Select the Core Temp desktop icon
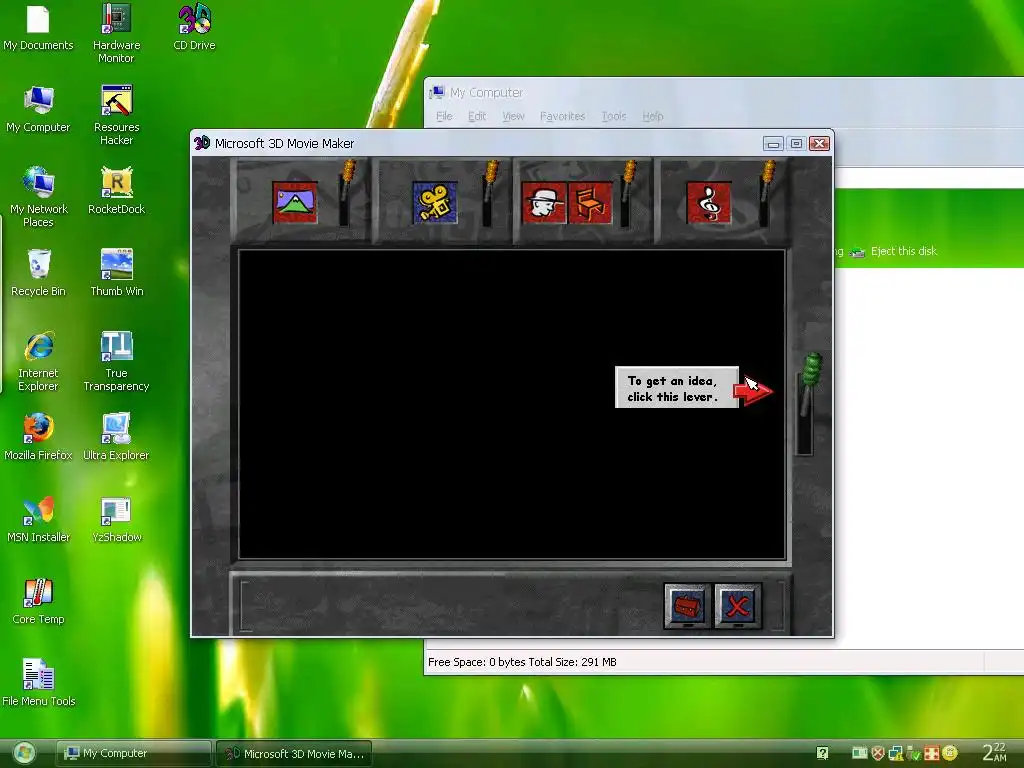Viewport: 1024px width, 768px height. (x=38, y=602)
